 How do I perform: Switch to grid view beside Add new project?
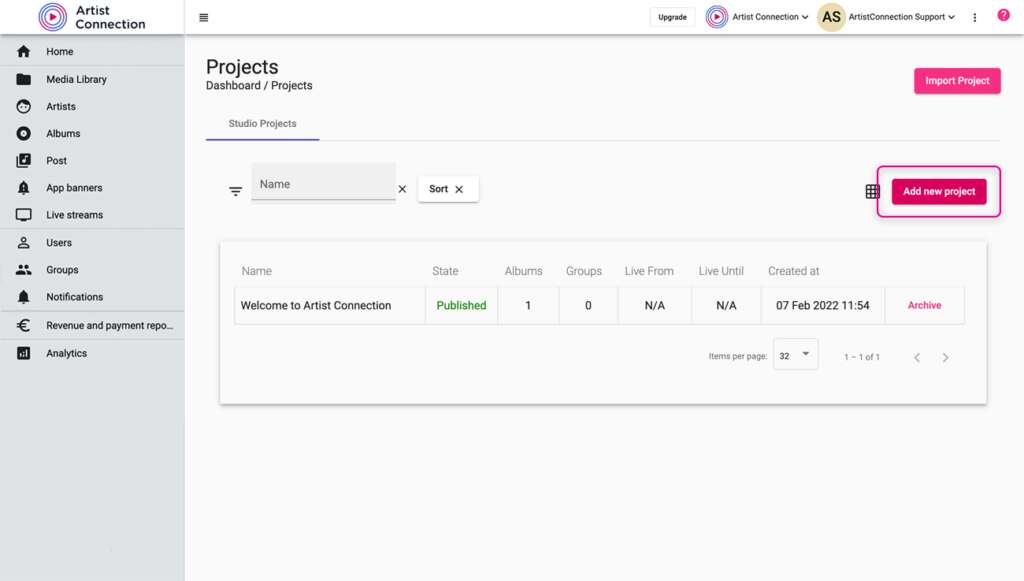pos(871,191)
